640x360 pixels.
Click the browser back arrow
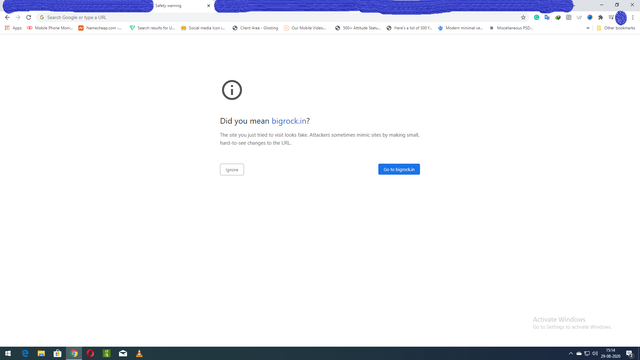point(7,18)
